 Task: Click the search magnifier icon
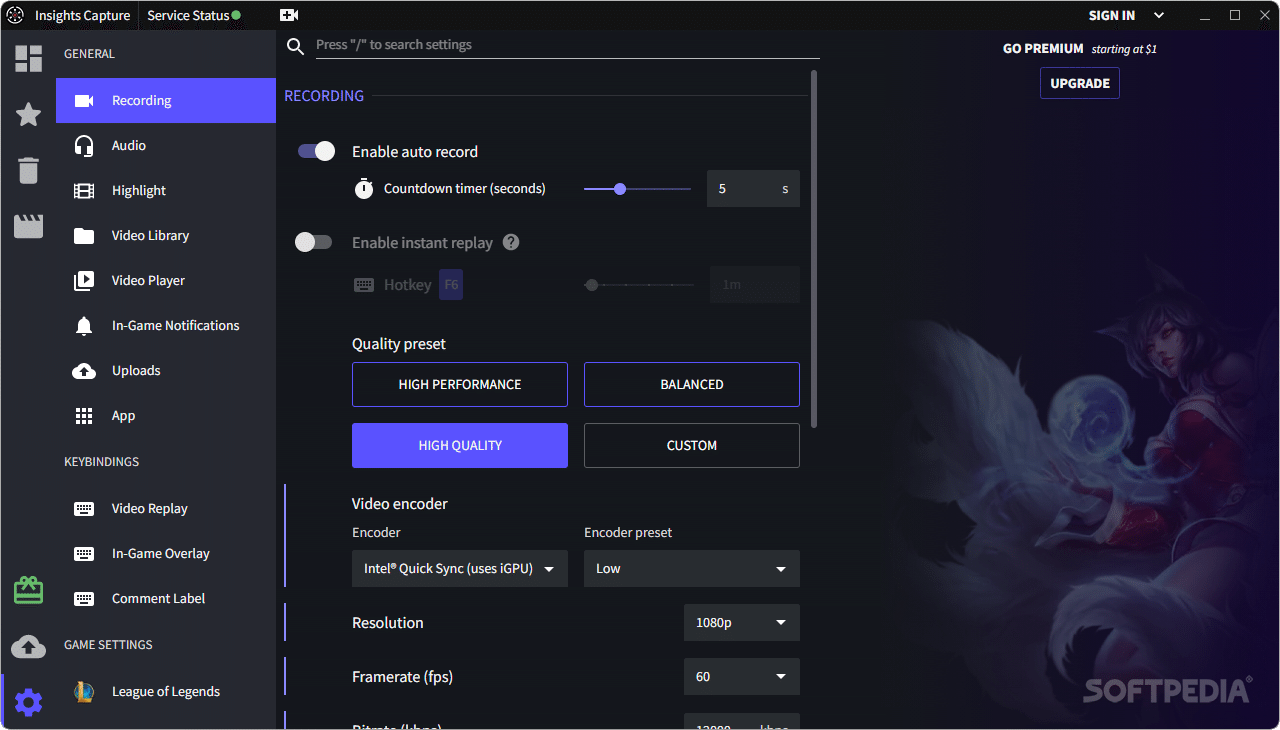coord(295,46)
